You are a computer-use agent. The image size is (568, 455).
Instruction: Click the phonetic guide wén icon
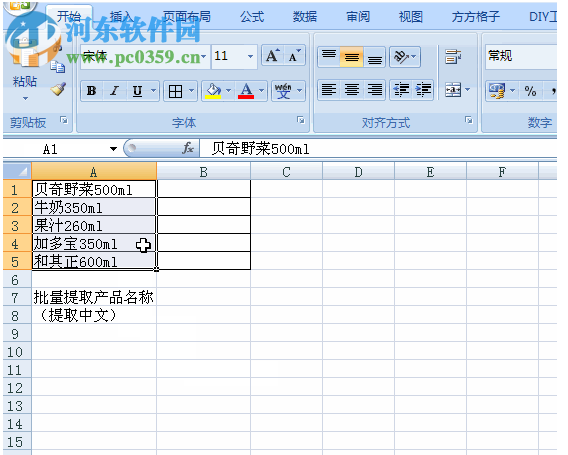pos(283,91)
